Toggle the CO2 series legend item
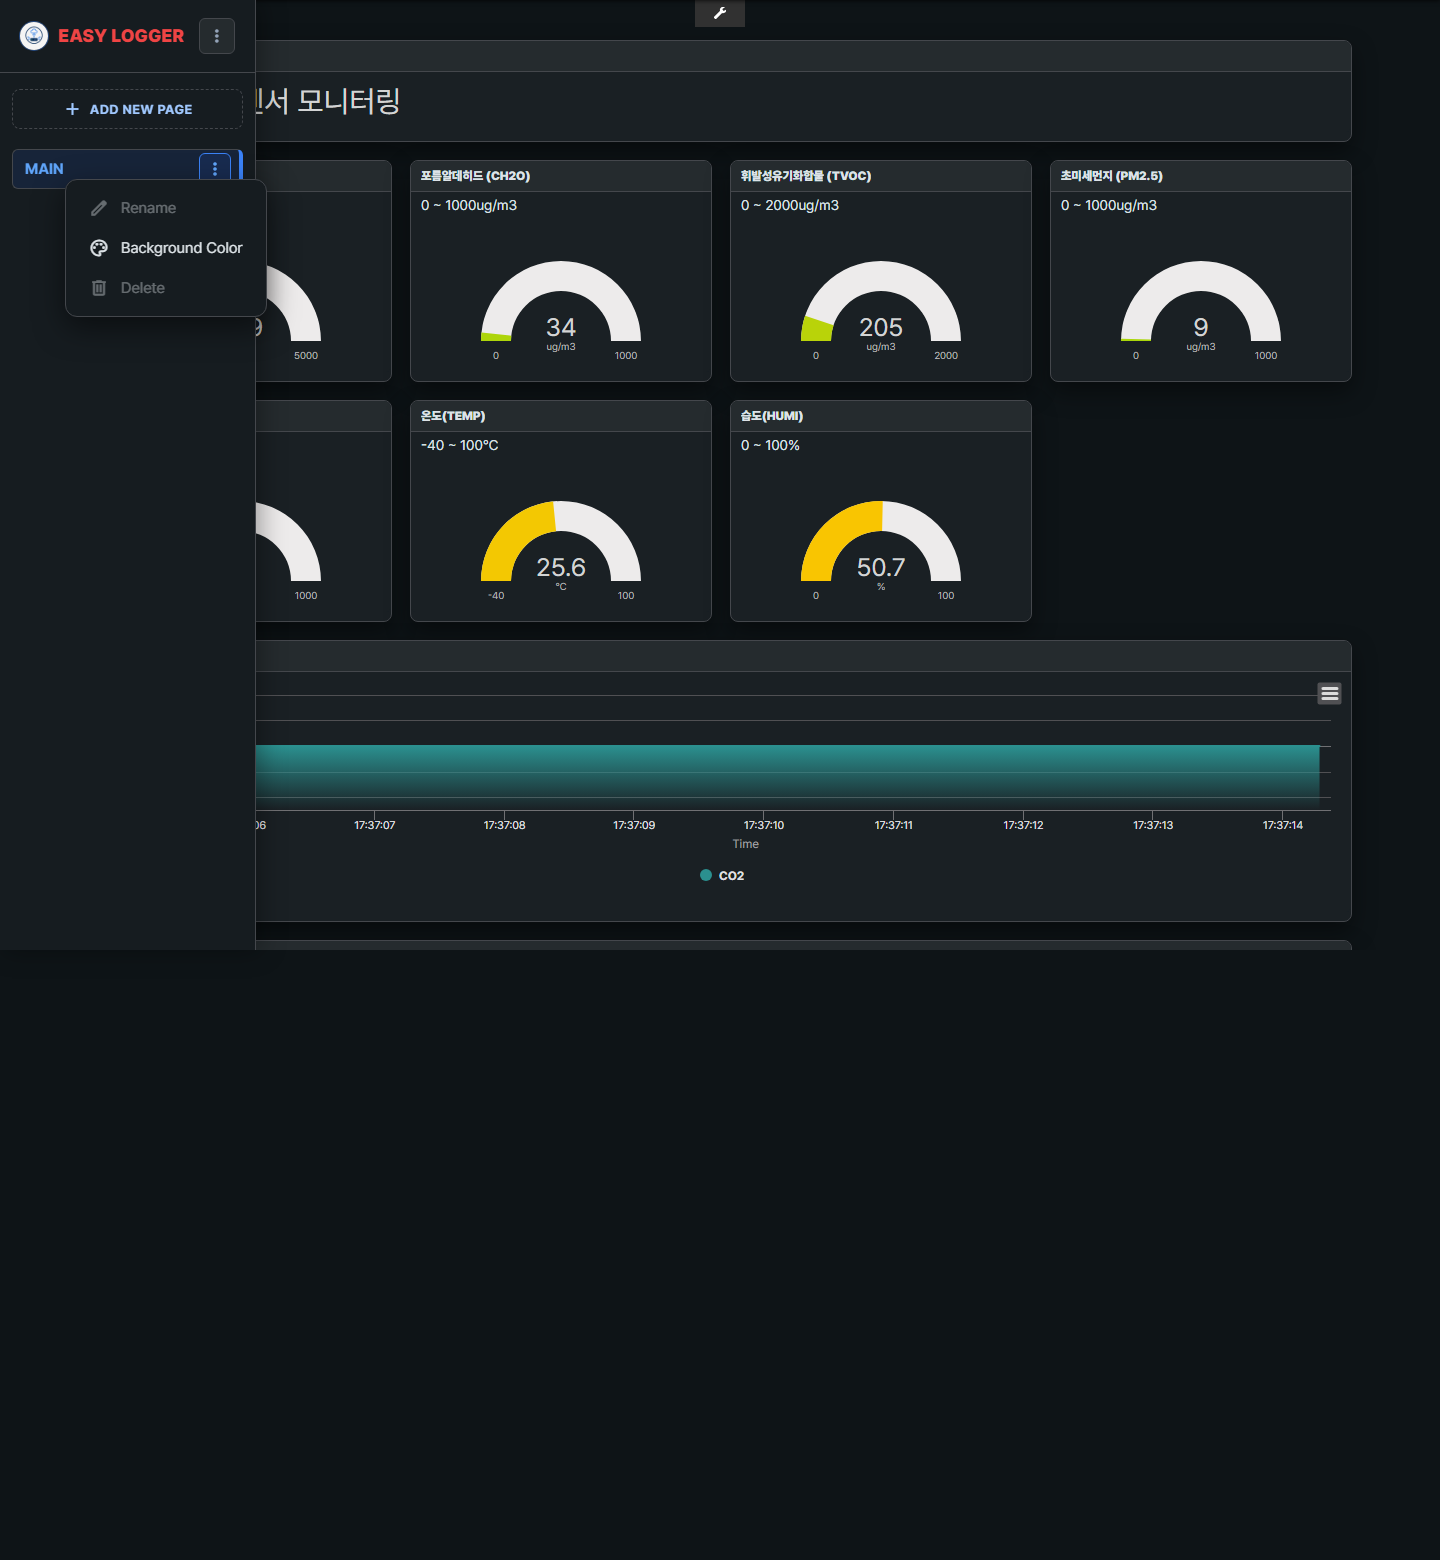Screen dimensions: 1440x1560 pyautogui.click(x=722, y=875)
